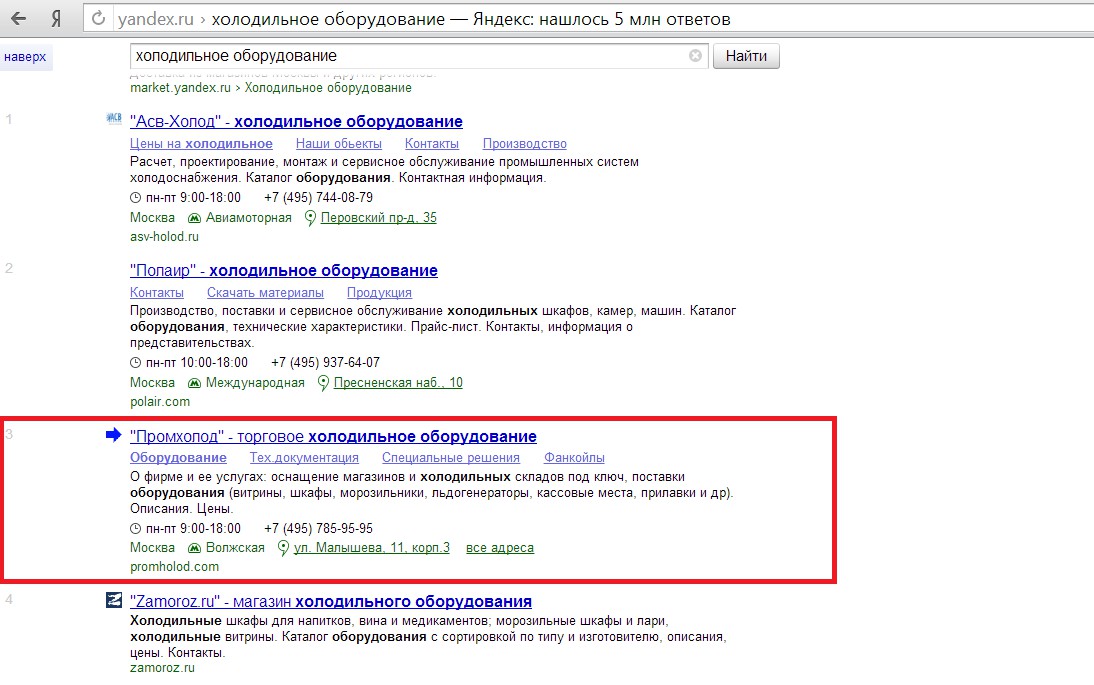The height and width of the screenshot is (685, 1094).
Task: Reload the page with refresh icon
Action: click(x=98, y=18)
